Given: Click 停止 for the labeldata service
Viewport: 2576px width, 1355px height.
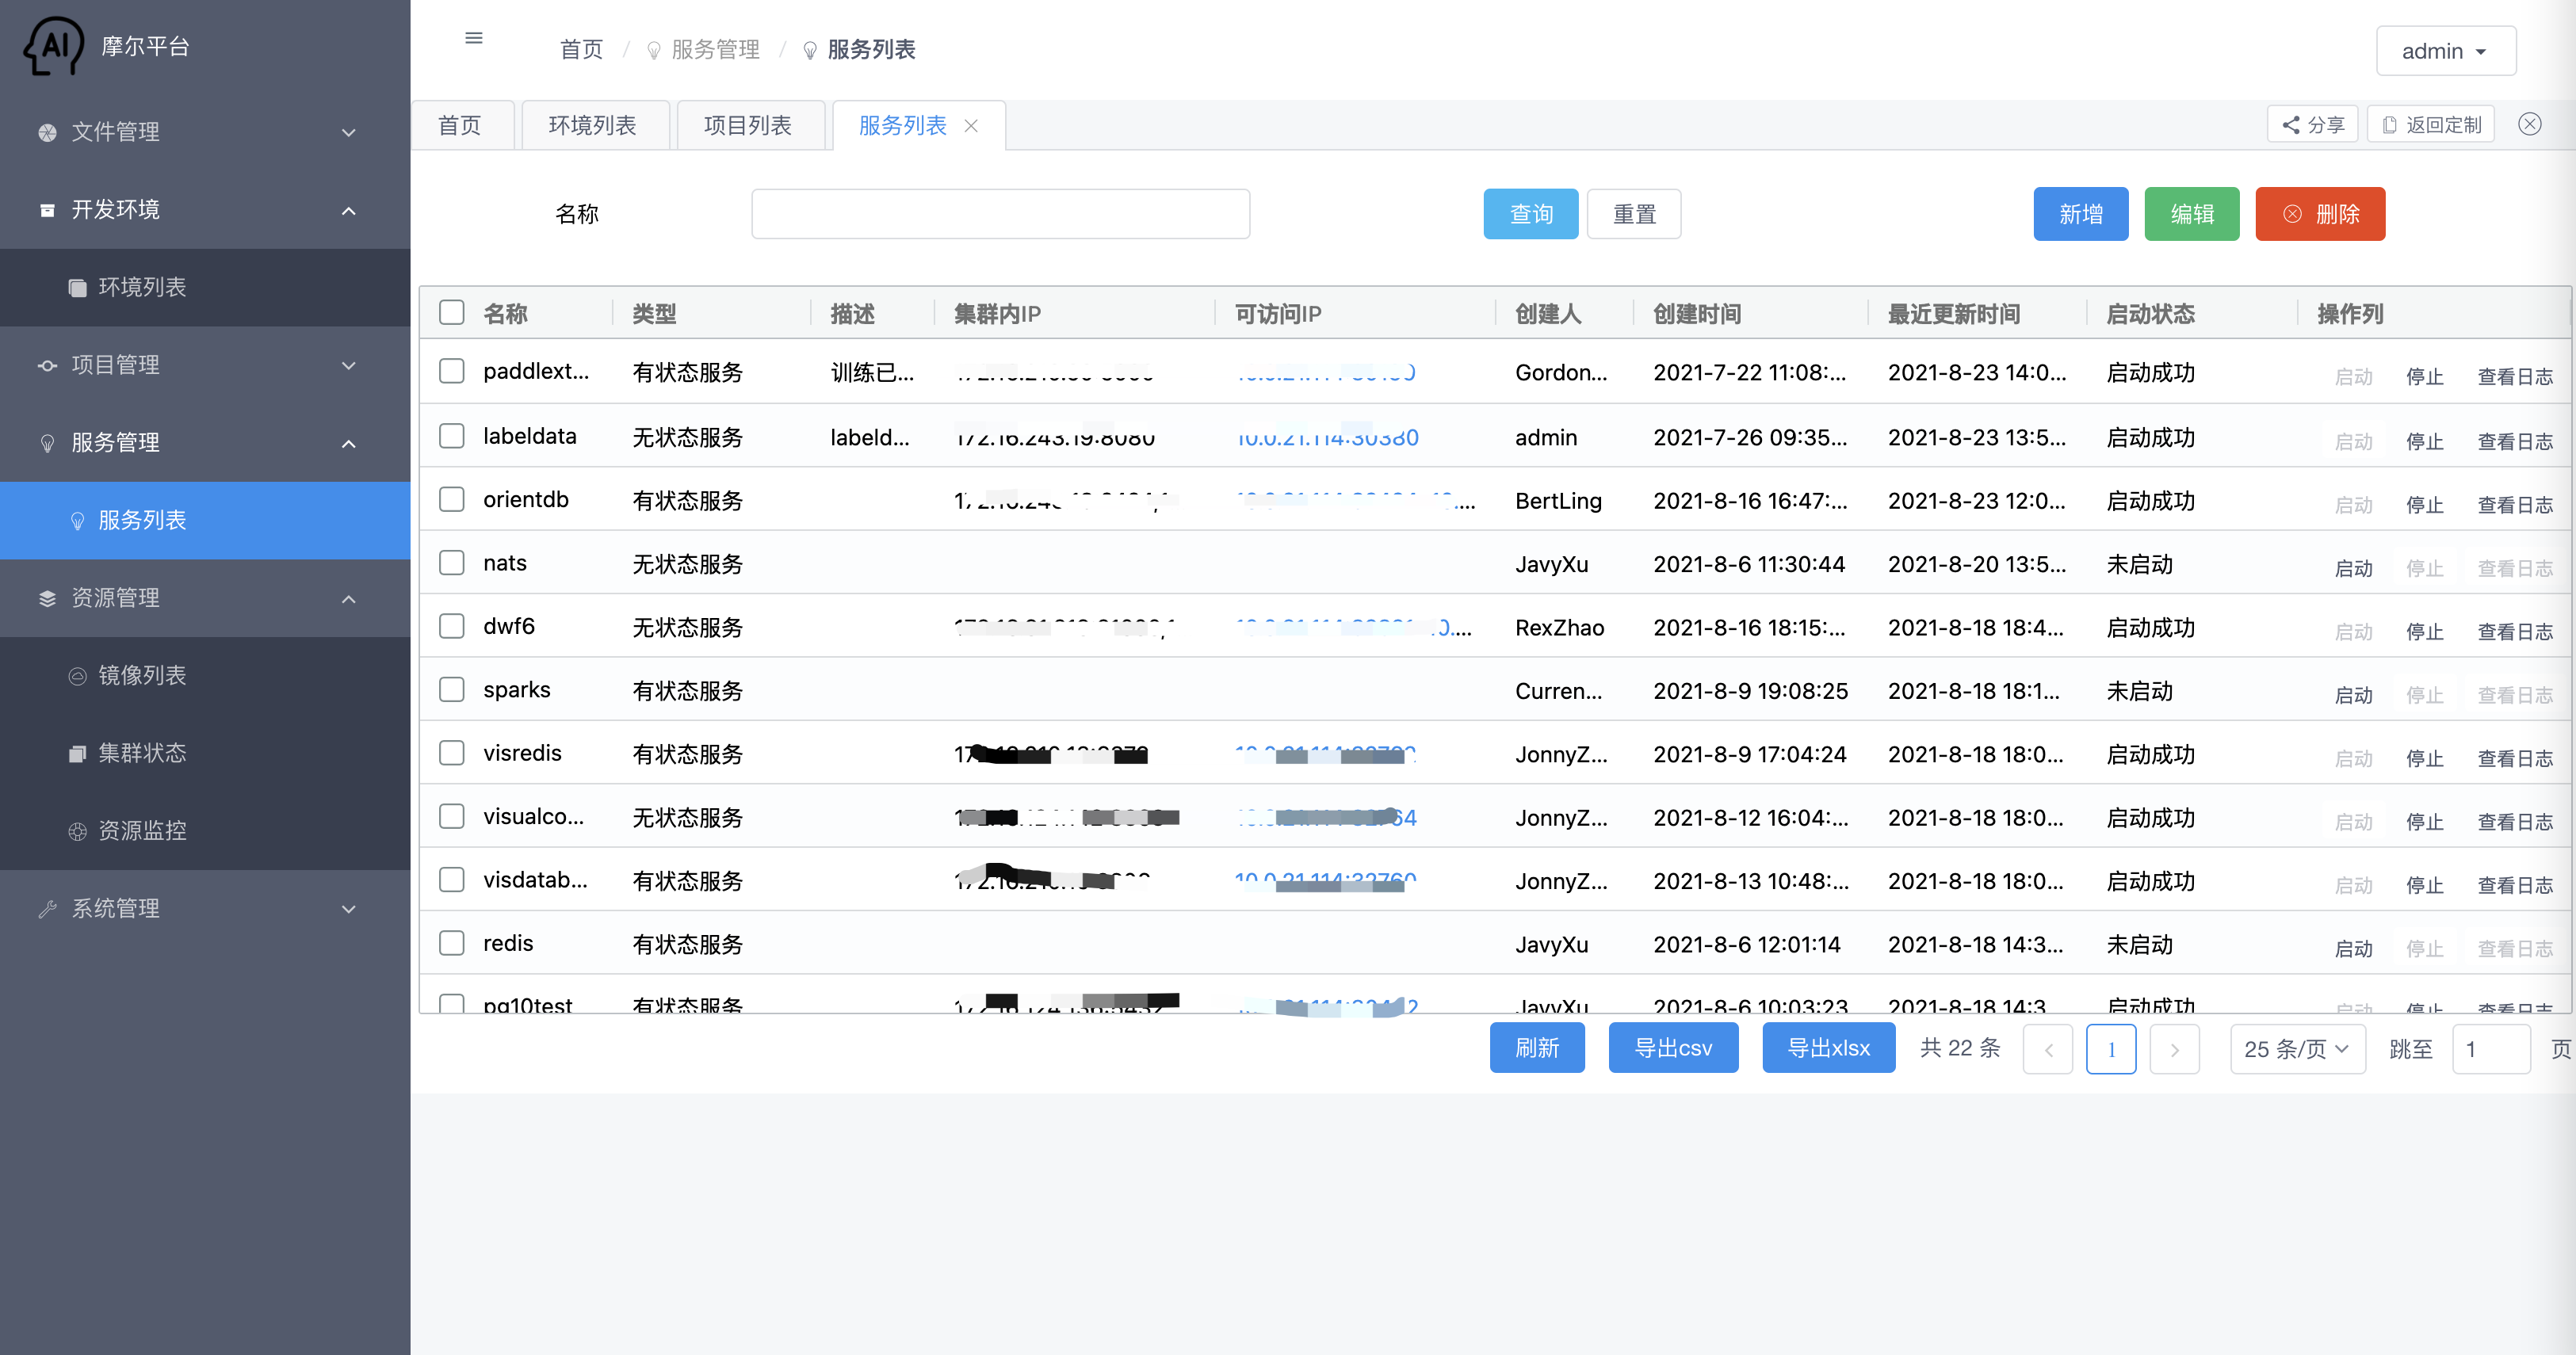Looking at the screenshot, I should coord(2424,441).
